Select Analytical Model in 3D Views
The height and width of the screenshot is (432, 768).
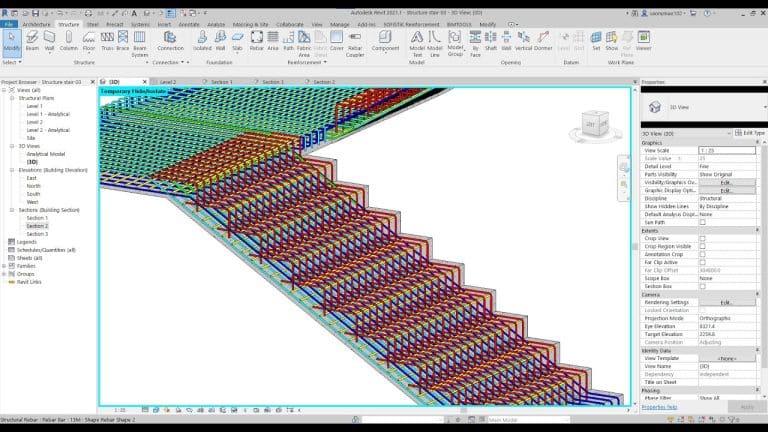coord(46,154)
